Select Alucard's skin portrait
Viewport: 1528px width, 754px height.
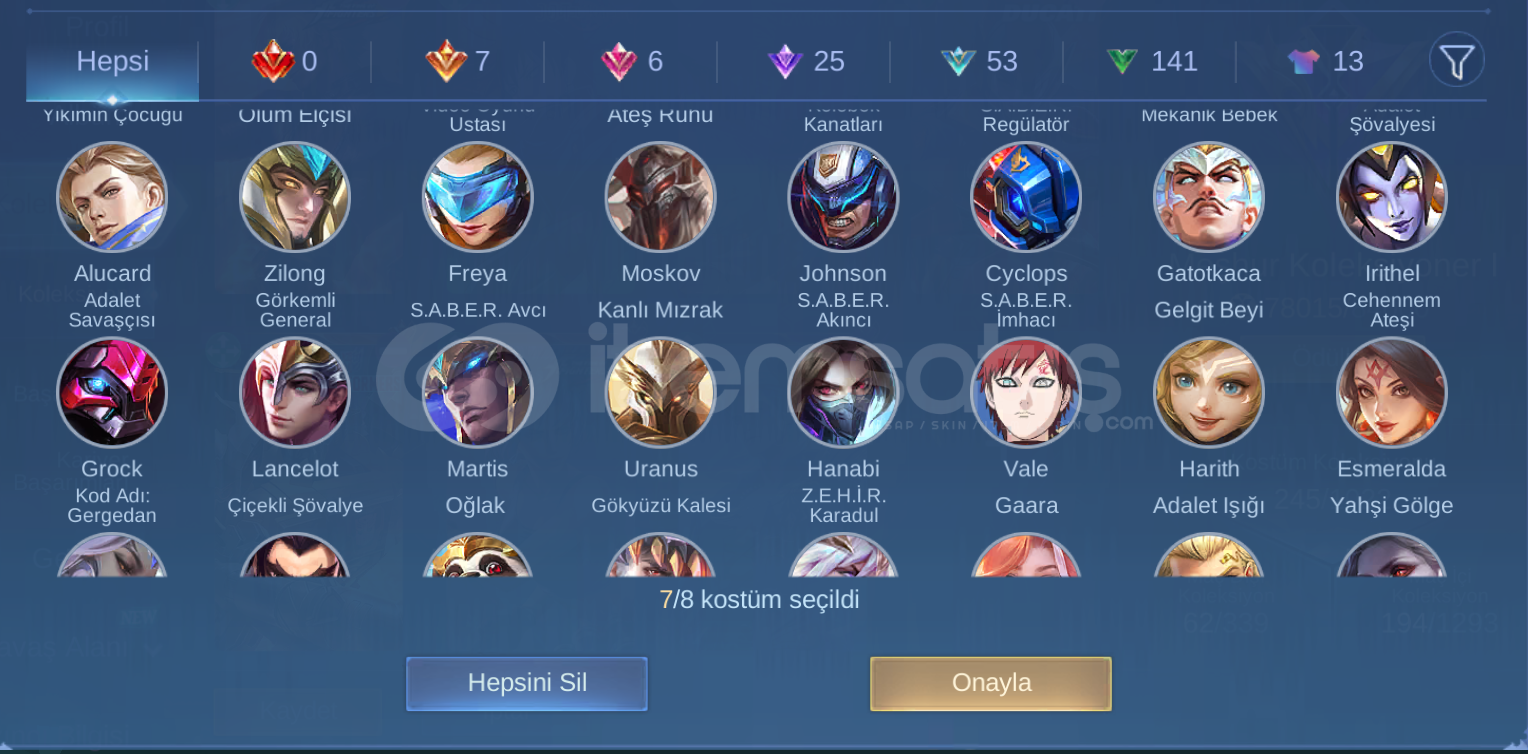tap(112, 197)
